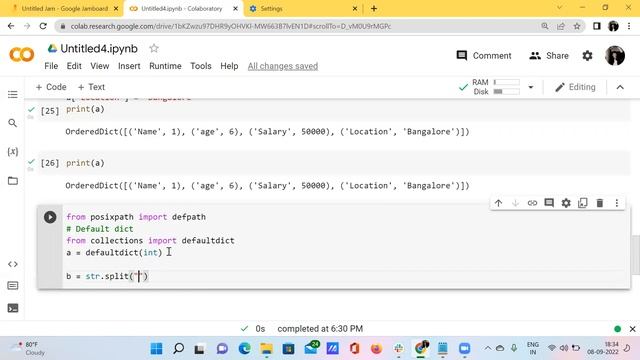Mirror the cell in a tab
This screenshot has height=360, width=640.
coord(583,203)
